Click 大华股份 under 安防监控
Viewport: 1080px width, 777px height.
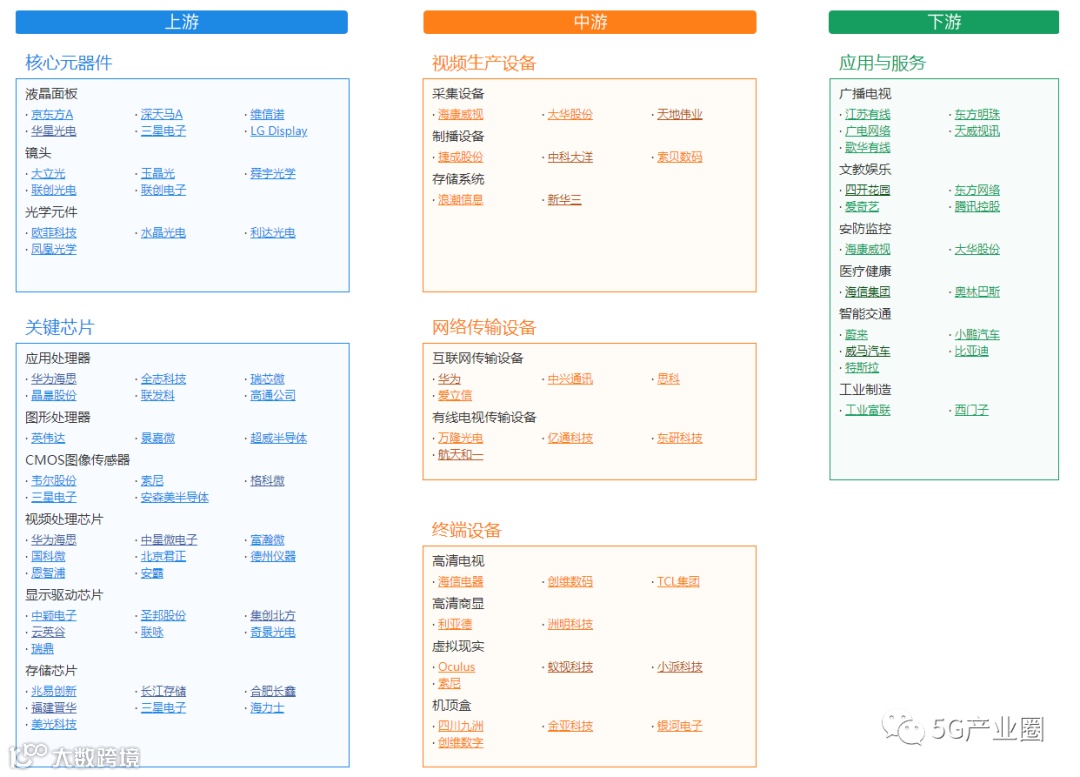977,249
